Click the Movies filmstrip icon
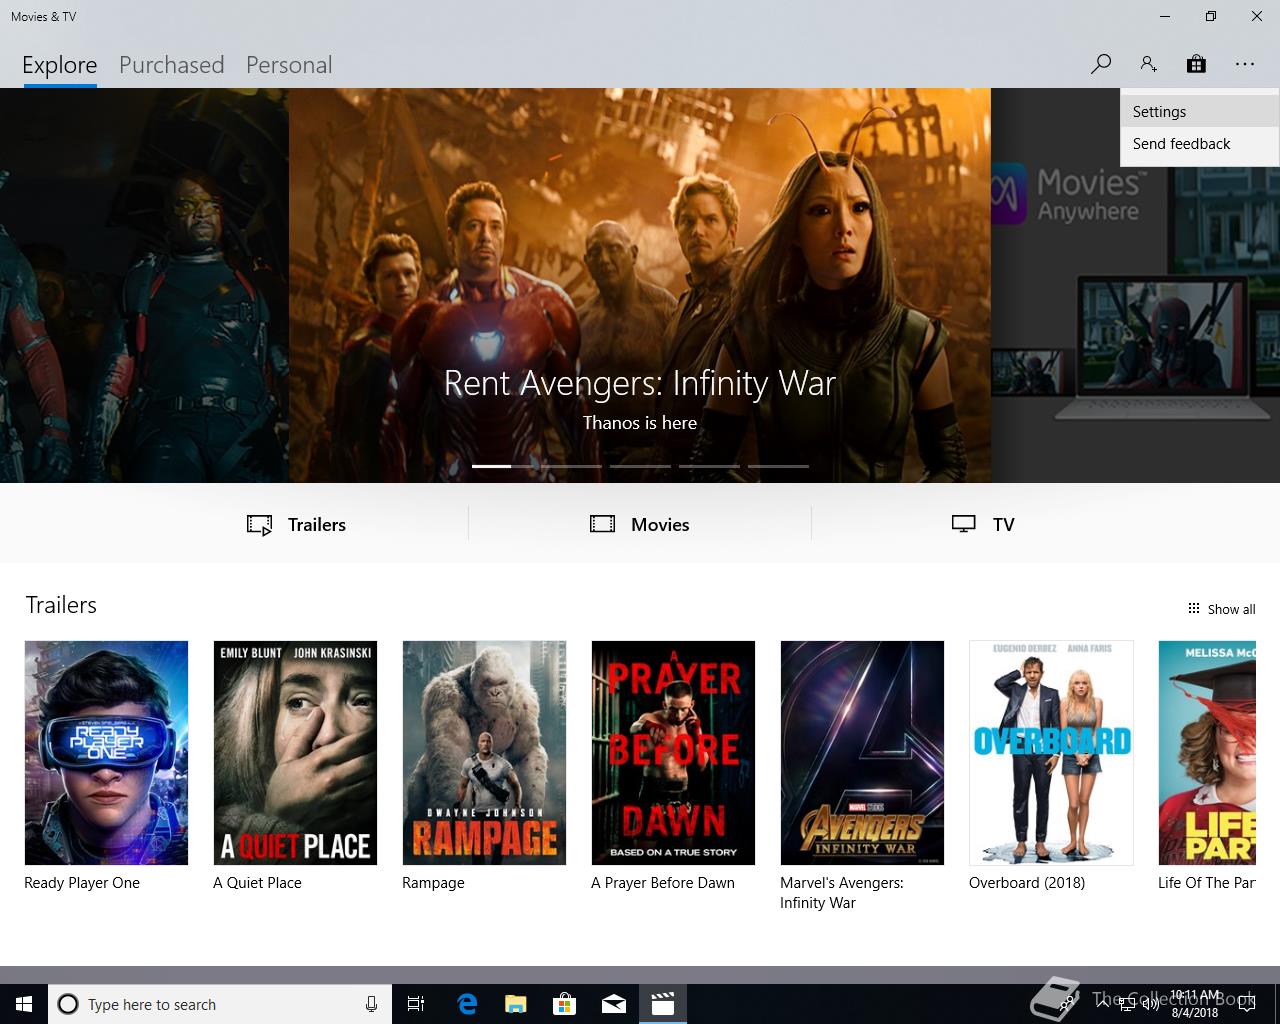 [602, 524]
